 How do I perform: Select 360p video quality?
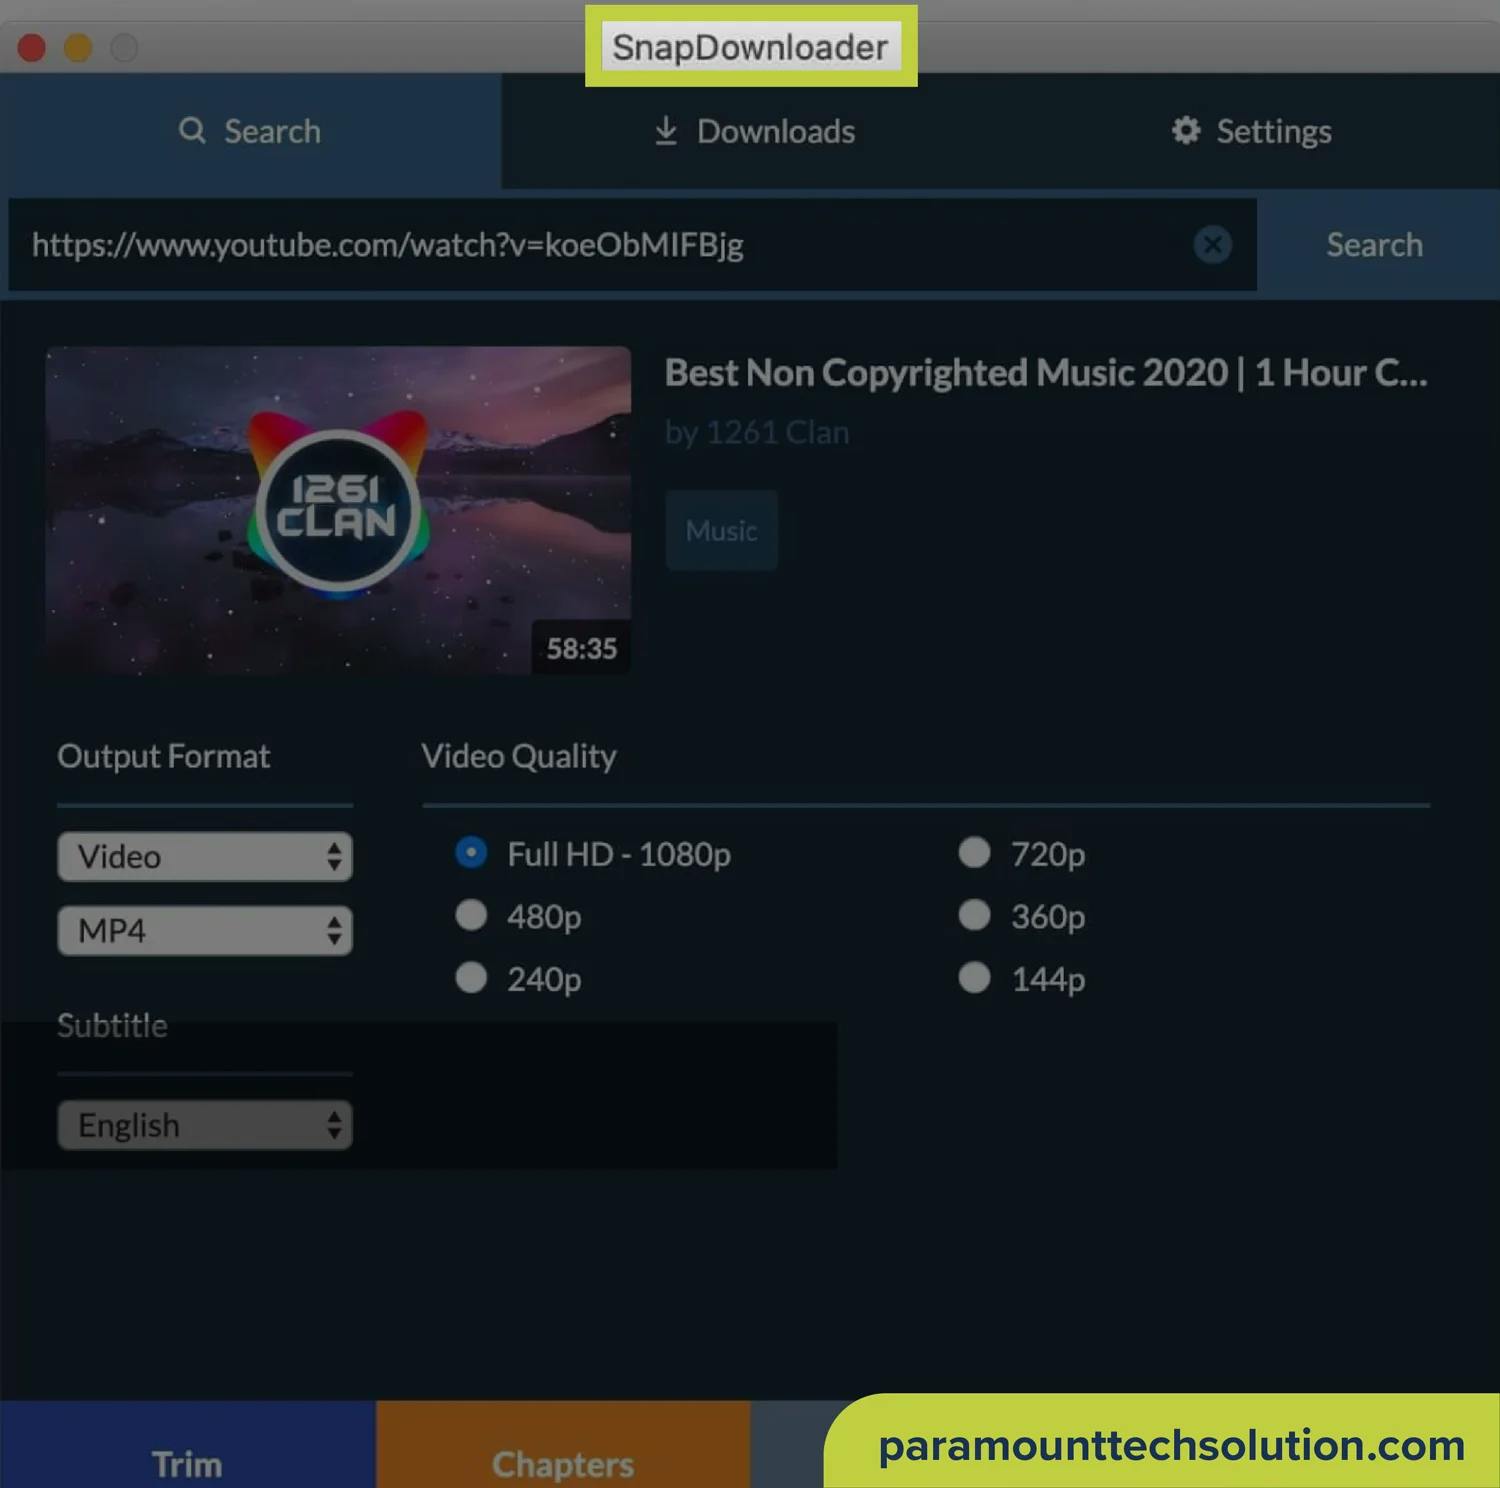pyautogui.click(x=974, y=915)
